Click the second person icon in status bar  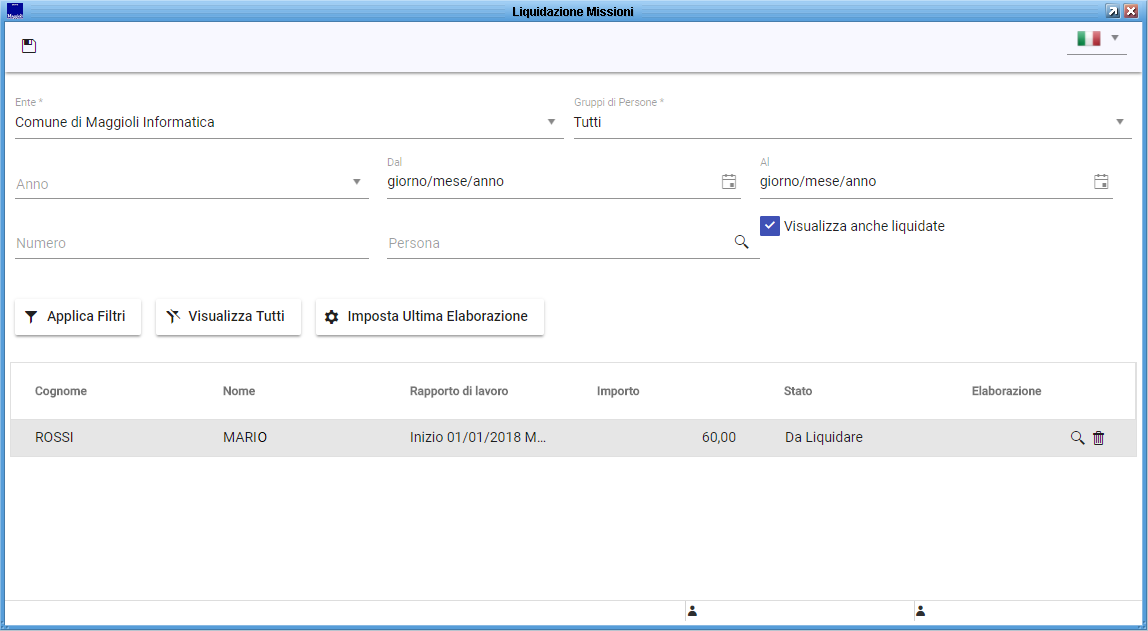coord(920,611)
